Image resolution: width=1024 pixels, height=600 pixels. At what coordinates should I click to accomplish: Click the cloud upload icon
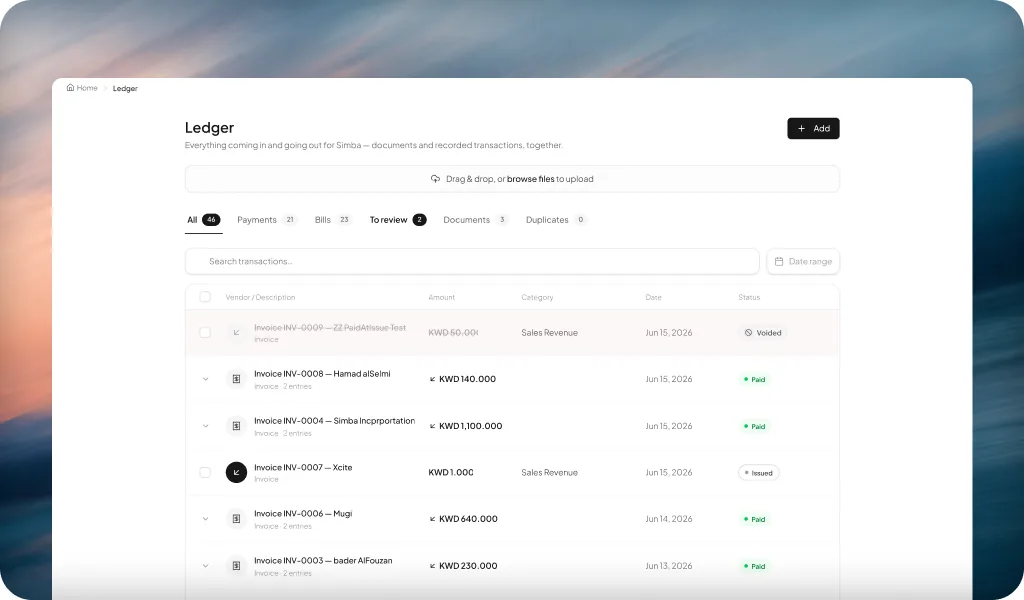(436, 179)
